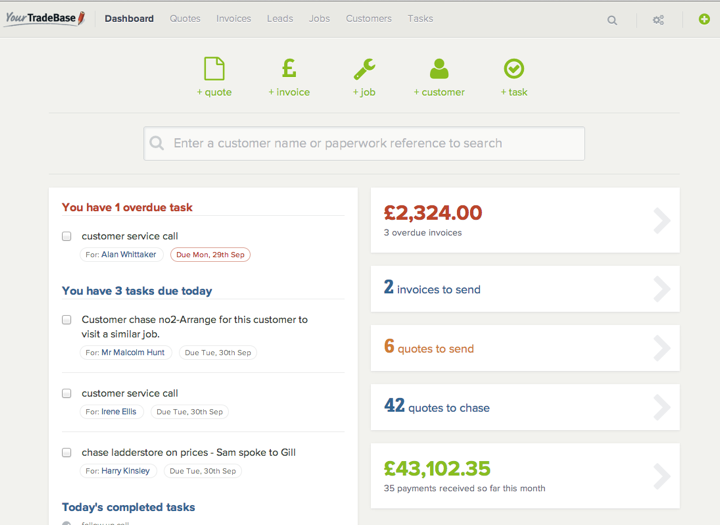
Task: Click the 42 quotes to chase text
Action: [x=437, y=406]
